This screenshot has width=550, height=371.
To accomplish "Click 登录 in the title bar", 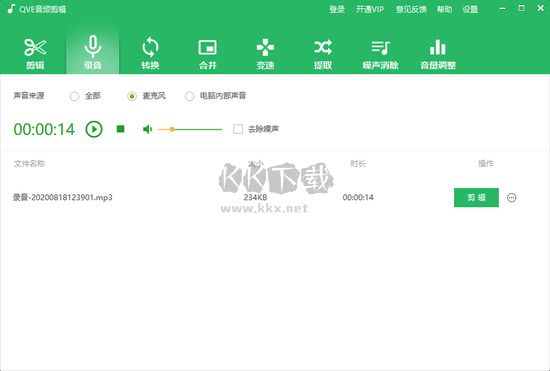I will [337, 9].
